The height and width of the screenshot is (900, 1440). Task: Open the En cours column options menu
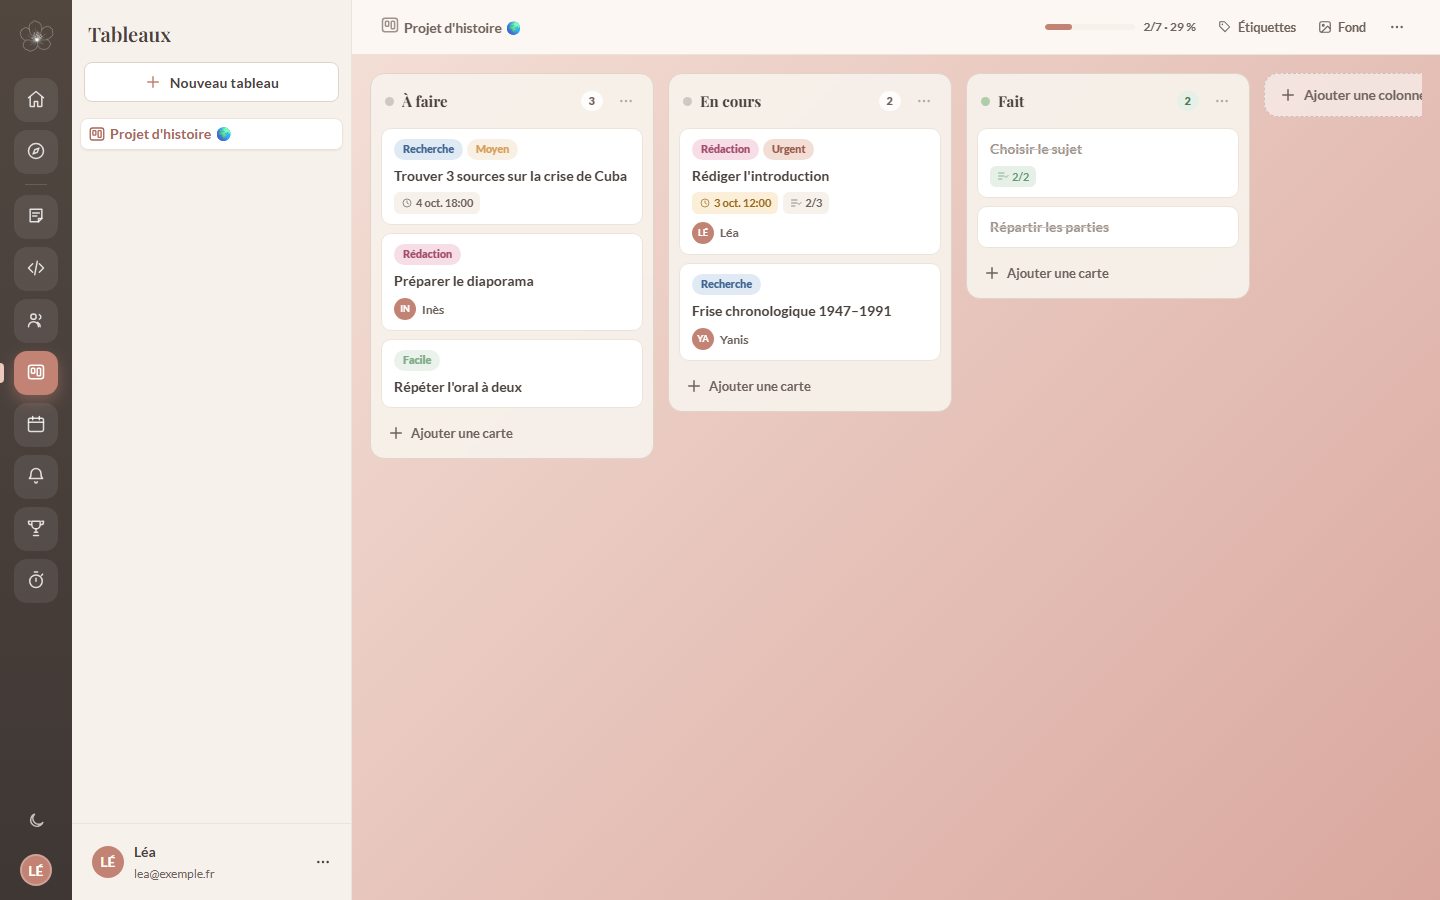(x=924, y=101)
